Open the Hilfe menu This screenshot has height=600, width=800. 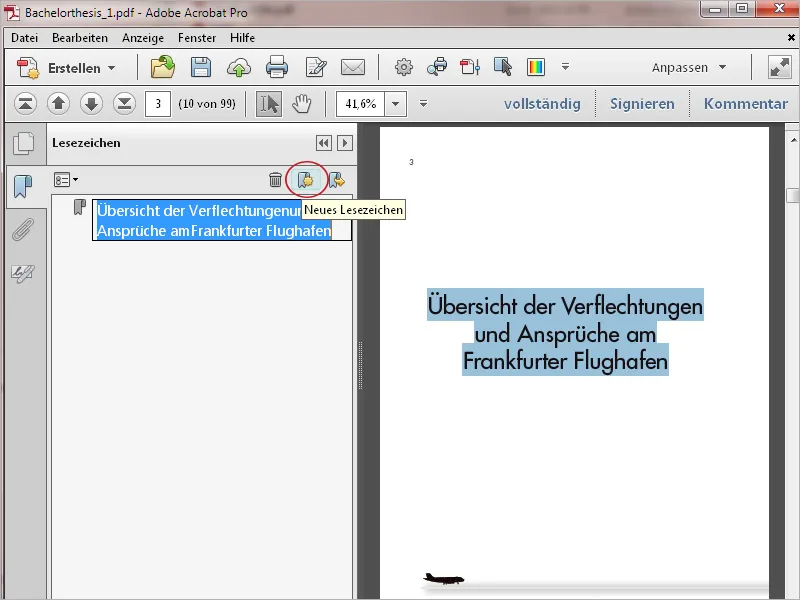(242, 38)
